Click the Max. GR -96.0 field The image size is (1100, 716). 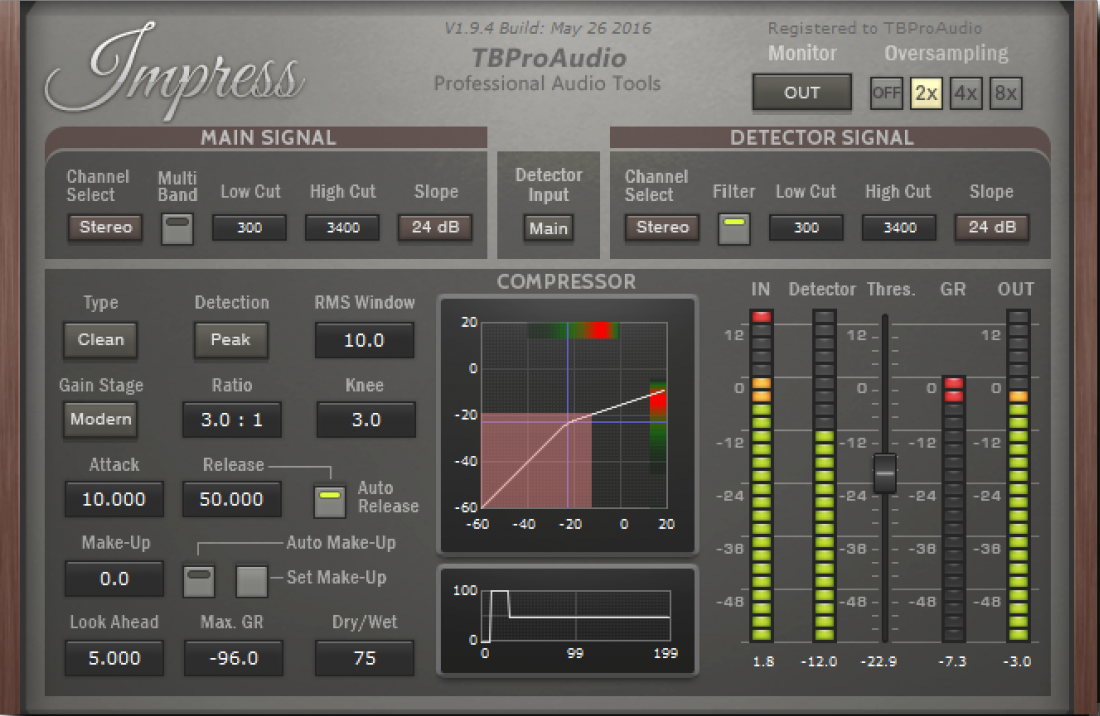coord(234,658)
